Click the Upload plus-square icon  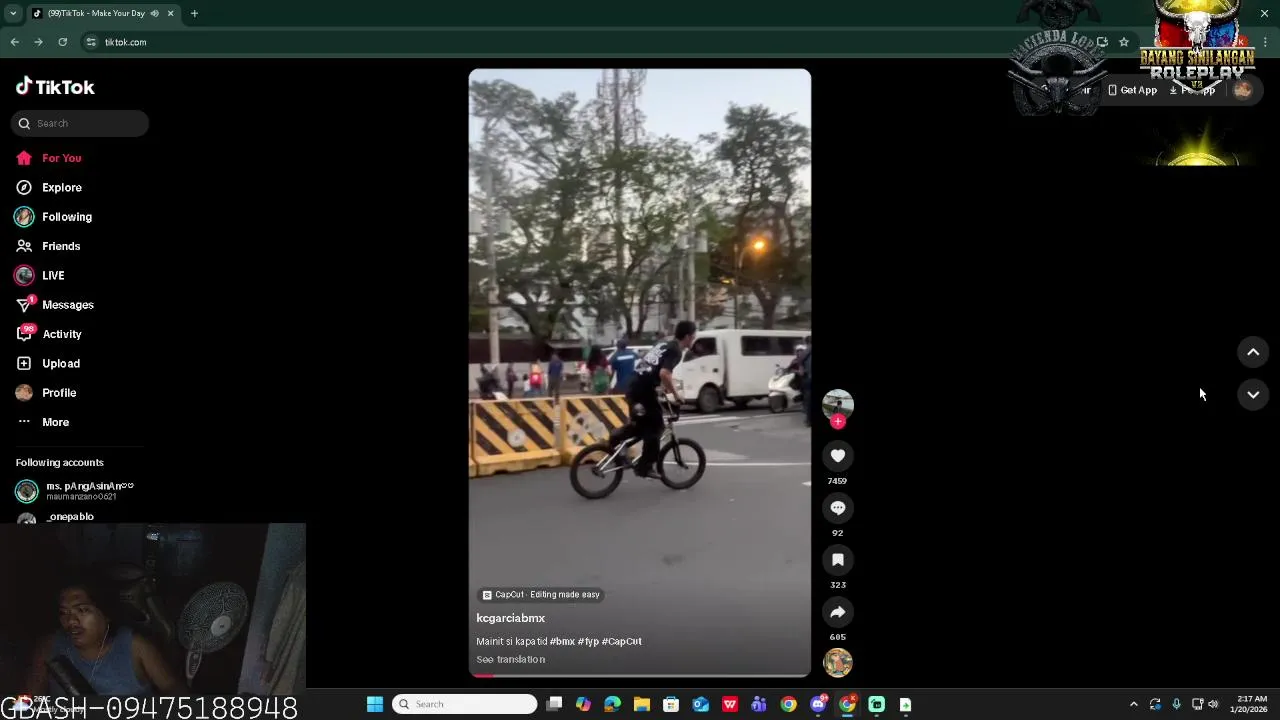(x=24, y=363)
